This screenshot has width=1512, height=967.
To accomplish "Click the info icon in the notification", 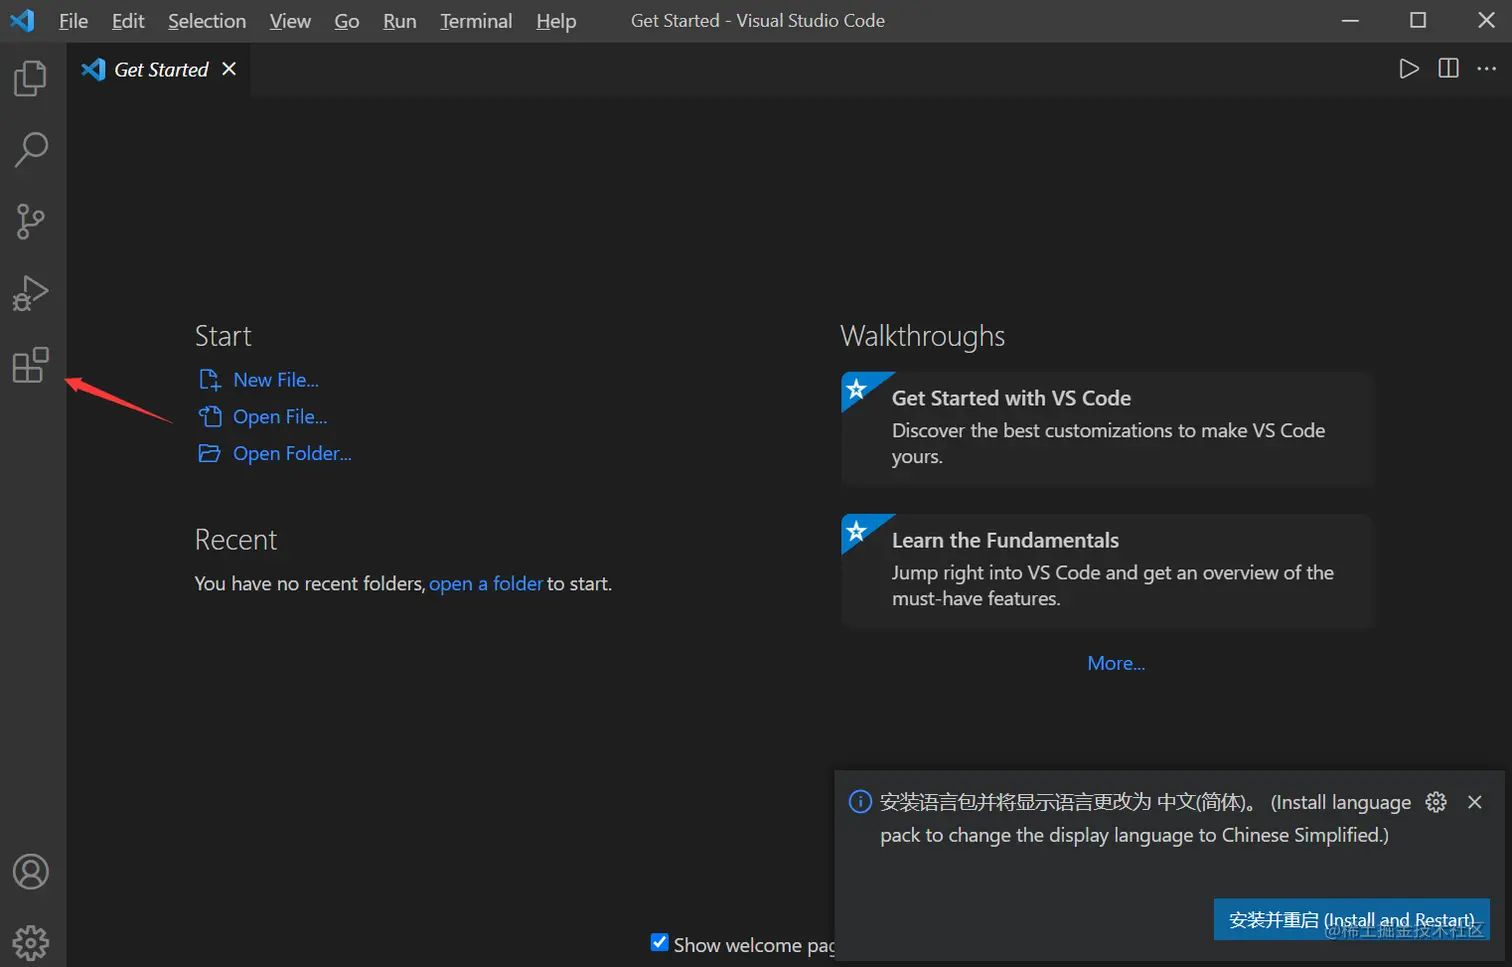I will (860, 802).
